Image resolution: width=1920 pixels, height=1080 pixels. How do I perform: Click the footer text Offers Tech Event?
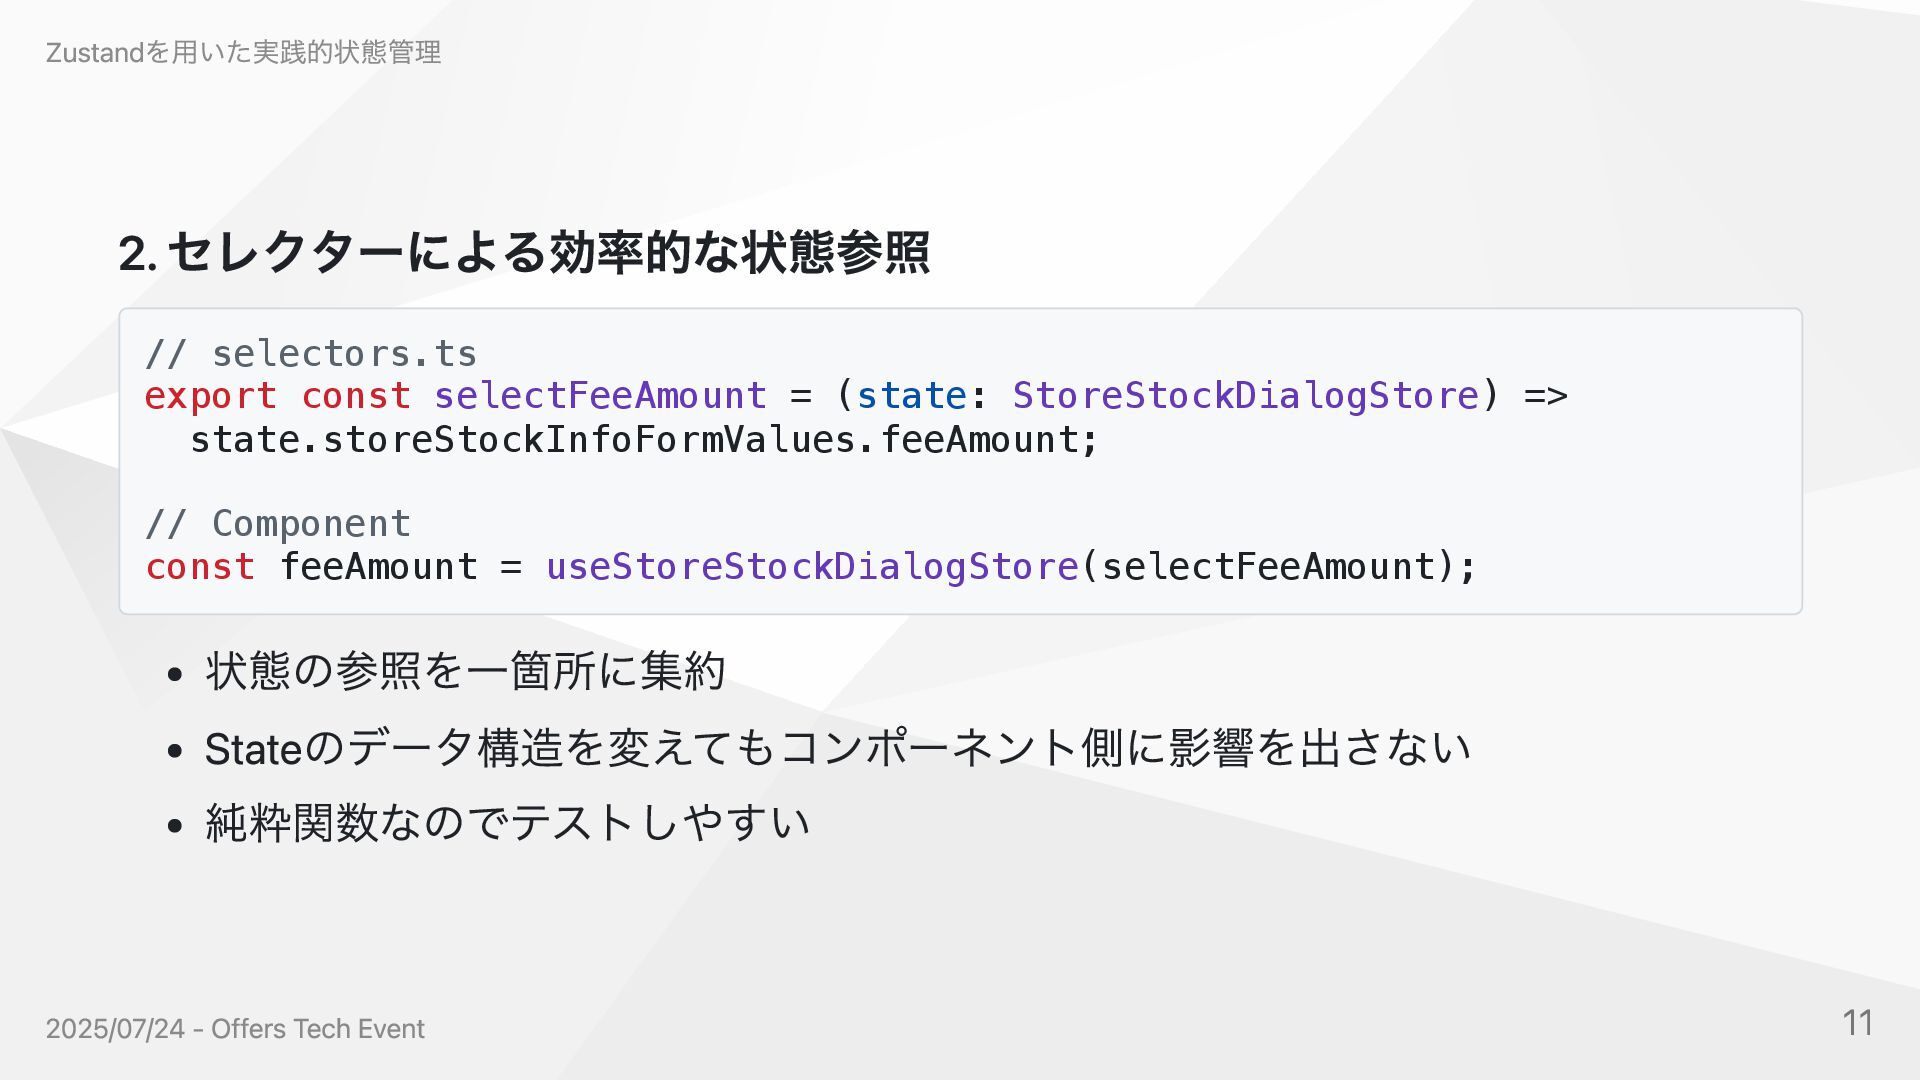[318, 1029]
